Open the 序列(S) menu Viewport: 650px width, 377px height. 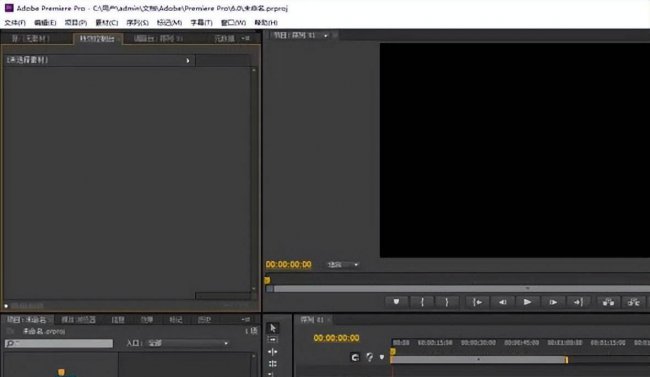coord(138,22)
